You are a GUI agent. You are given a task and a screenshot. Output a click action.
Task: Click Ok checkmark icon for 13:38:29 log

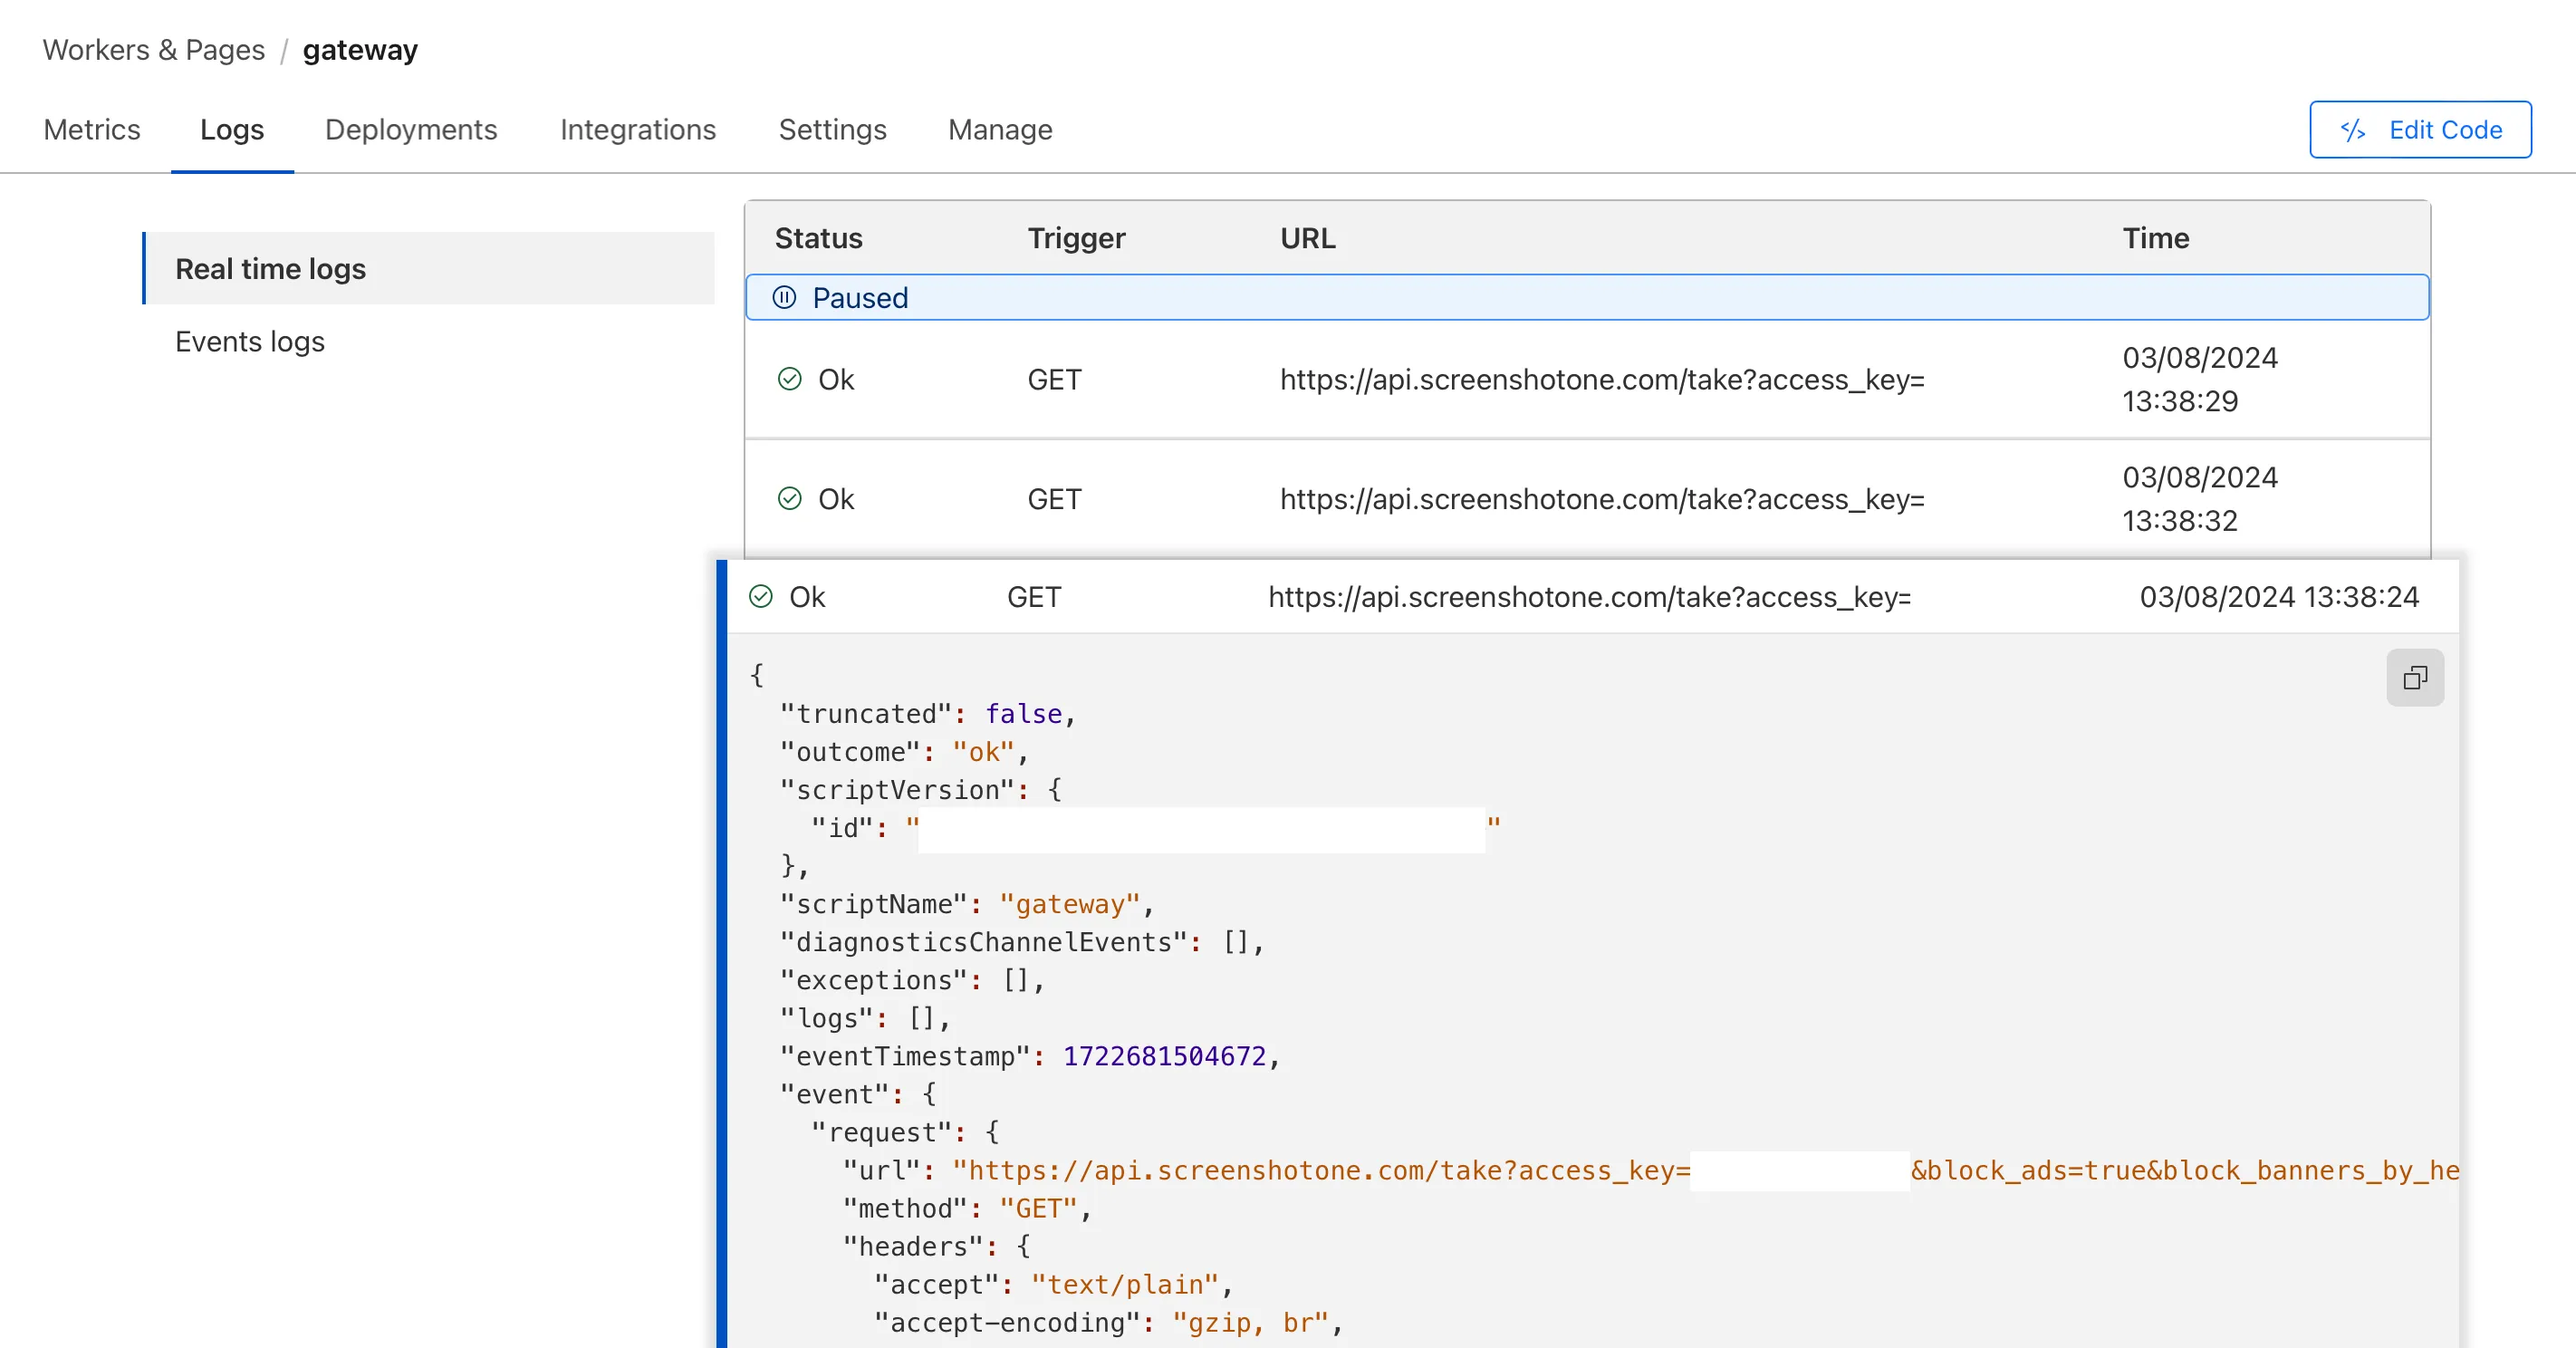789,379
